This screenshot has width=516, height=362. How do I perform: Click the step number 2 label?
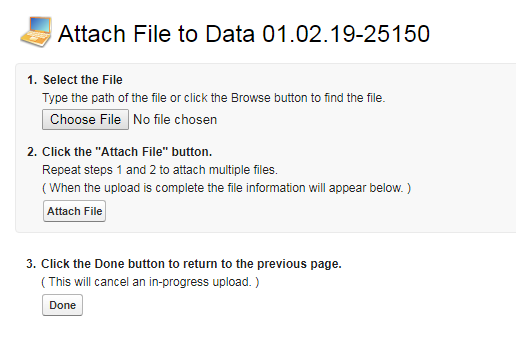pyautogui.click(x=32, y=152)
